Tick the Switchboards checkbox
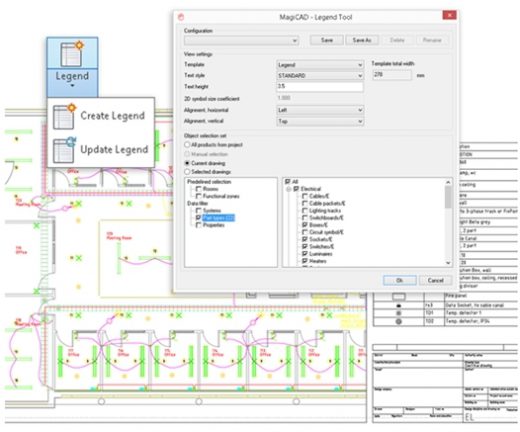 point(305,218)
